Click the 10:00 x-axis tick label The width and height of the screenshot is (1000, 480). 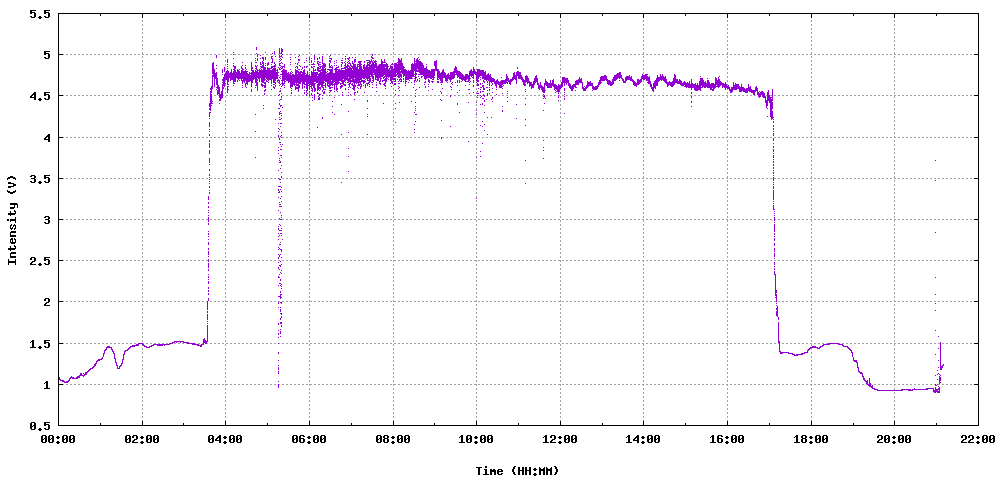point(476,439)
